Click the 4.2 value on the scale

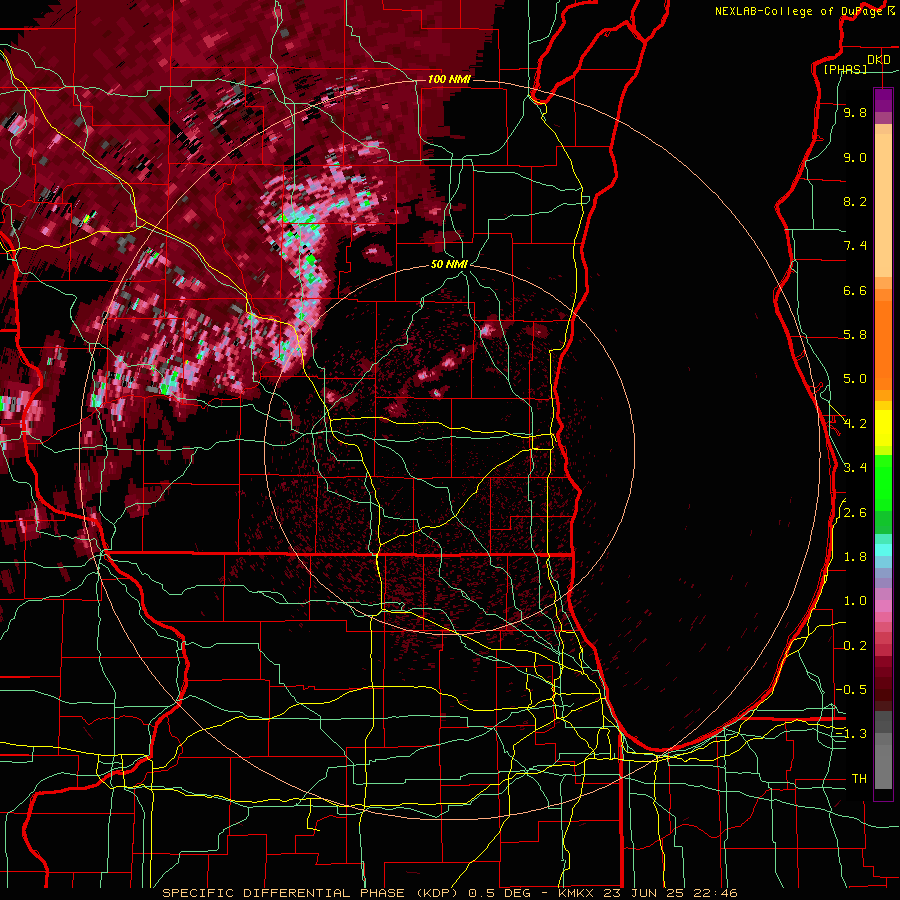pyautogui.click(x=855, y=424)
